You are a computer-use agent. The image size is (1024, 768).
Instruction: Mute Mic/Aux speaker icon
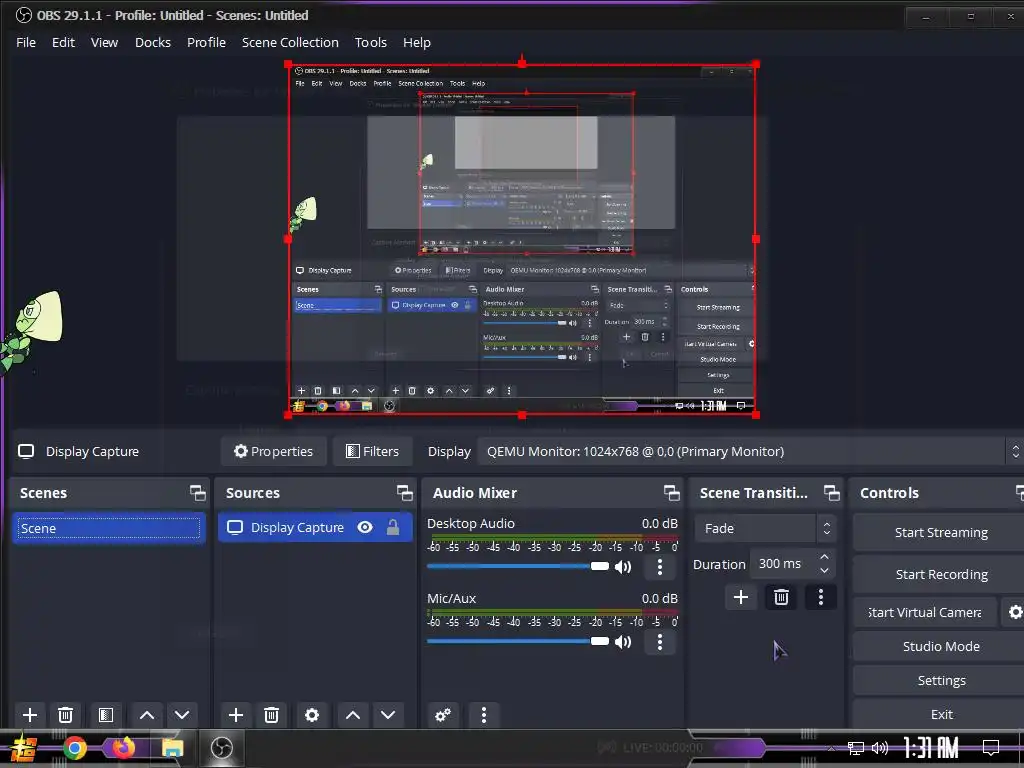point(622,642)
